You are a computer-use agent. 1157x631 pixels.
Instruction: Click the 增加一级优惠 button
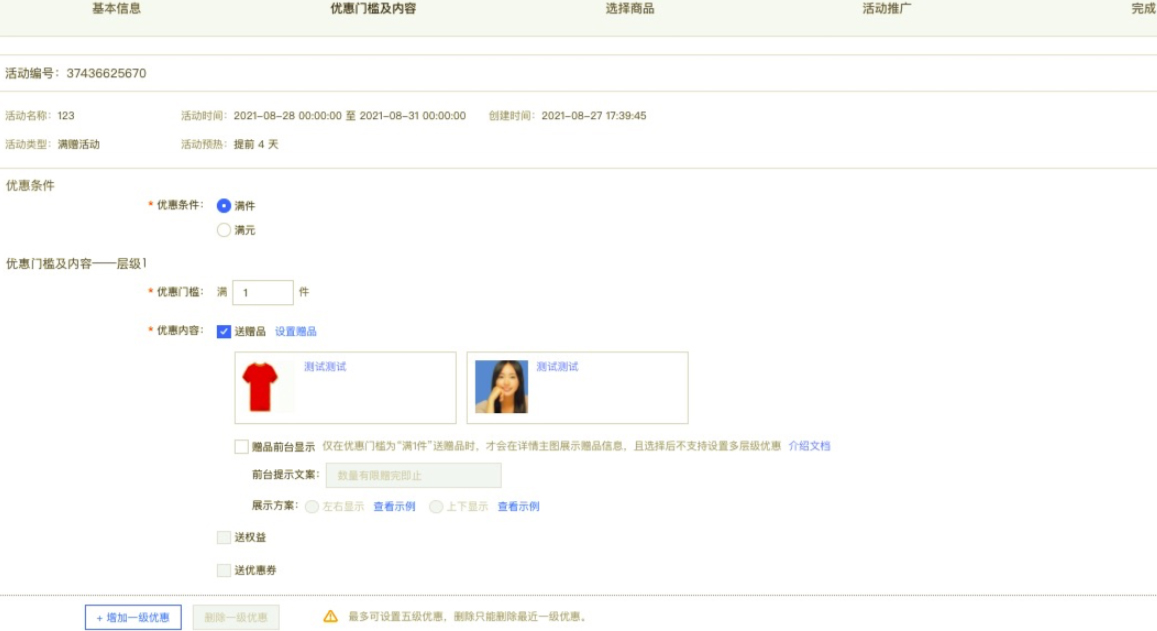coord(133,618)
